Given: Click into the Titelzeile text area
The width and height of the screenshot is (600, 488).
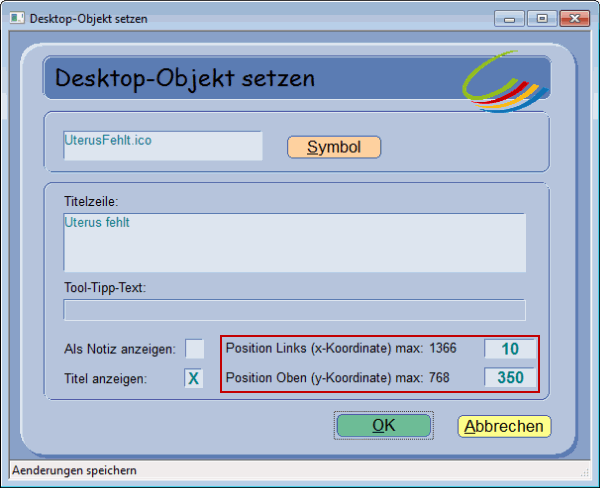Looking at the screenshot, I should click(294, 241).
